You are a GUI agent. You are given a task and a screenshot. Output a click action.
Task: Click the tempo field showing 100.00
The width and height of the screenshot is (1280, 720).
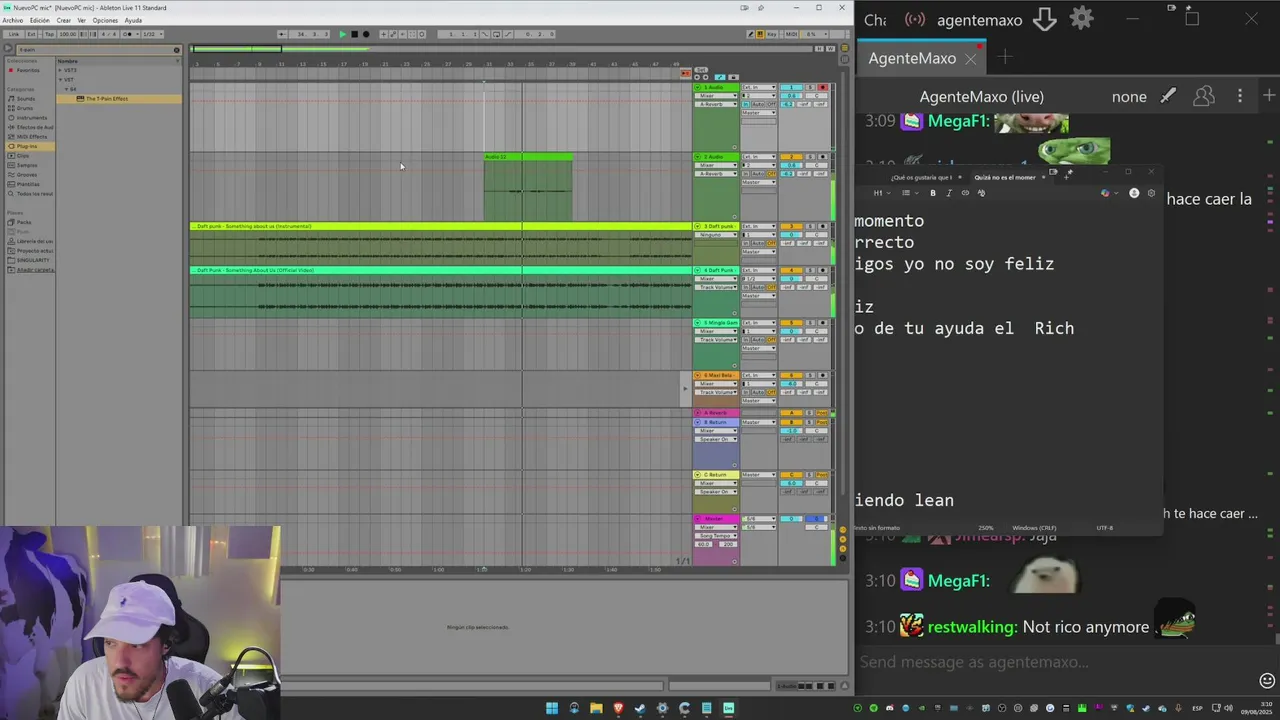[68, 34]
